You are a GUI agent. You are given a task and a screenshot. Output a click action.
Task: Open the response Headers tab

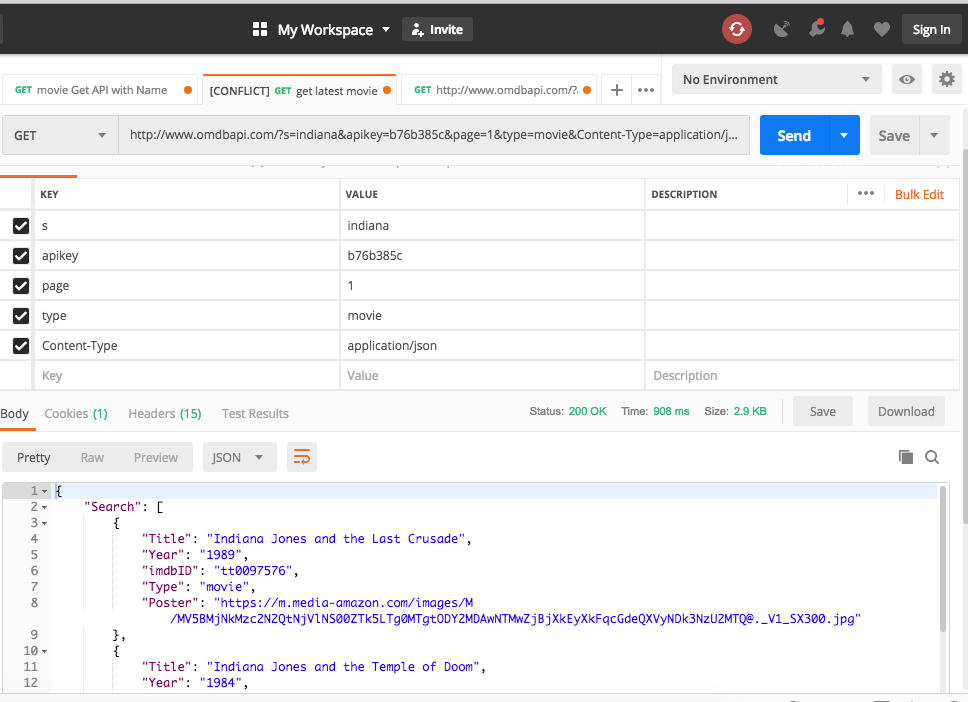[165, 413]
